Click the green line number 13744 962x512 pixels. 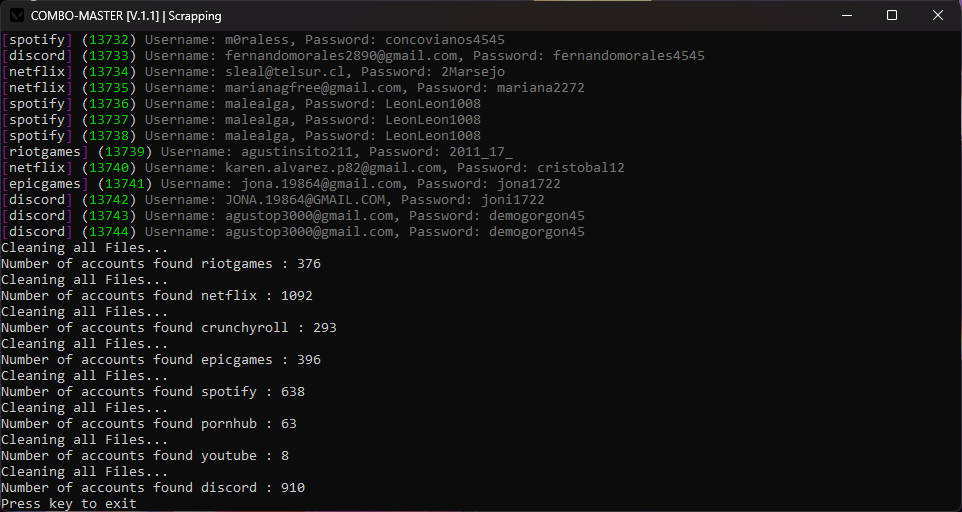click(109, 231)
